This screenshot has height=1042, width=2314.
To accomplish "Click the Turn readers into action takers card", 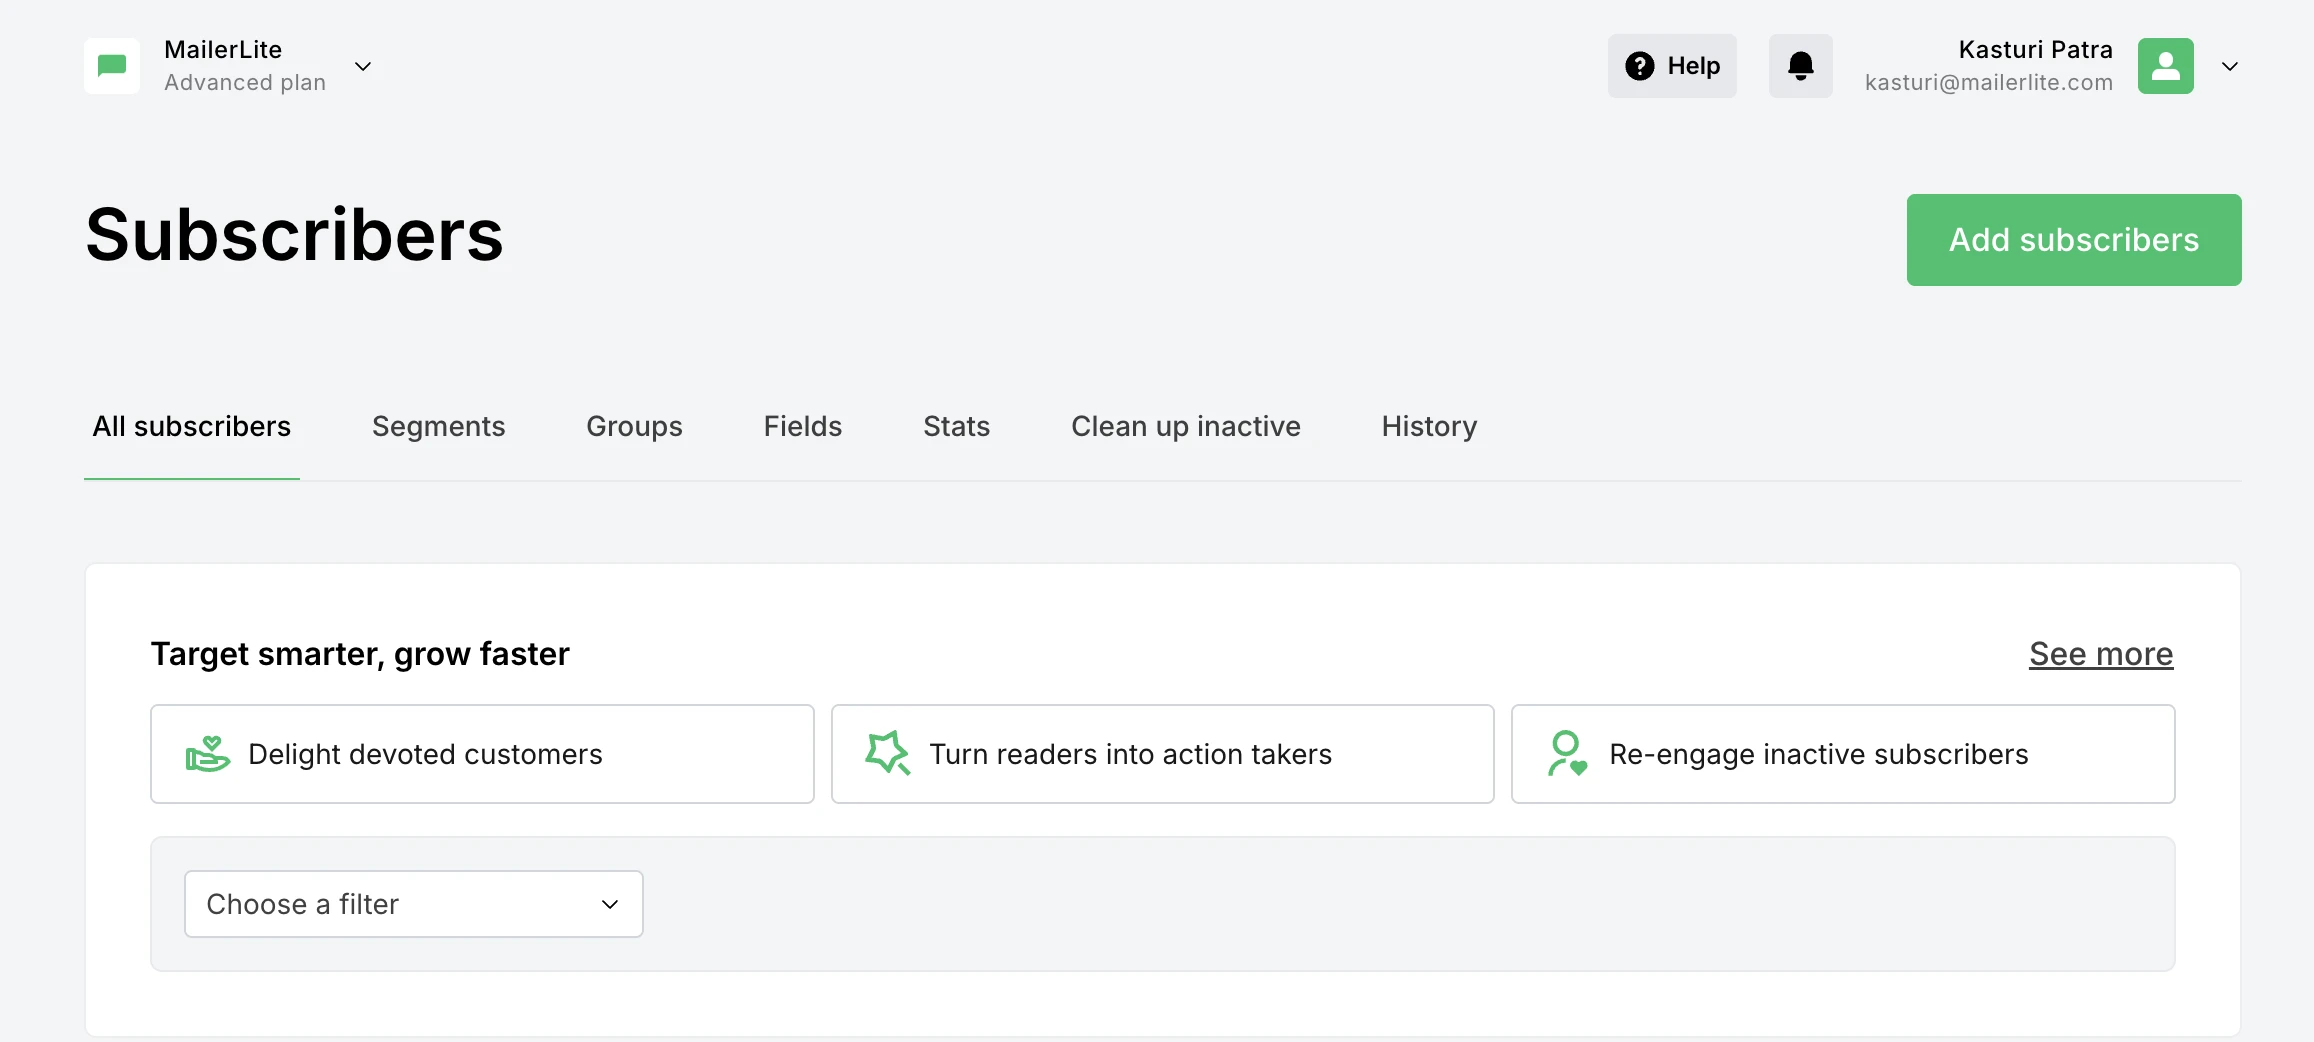I will click(1161, 754).
